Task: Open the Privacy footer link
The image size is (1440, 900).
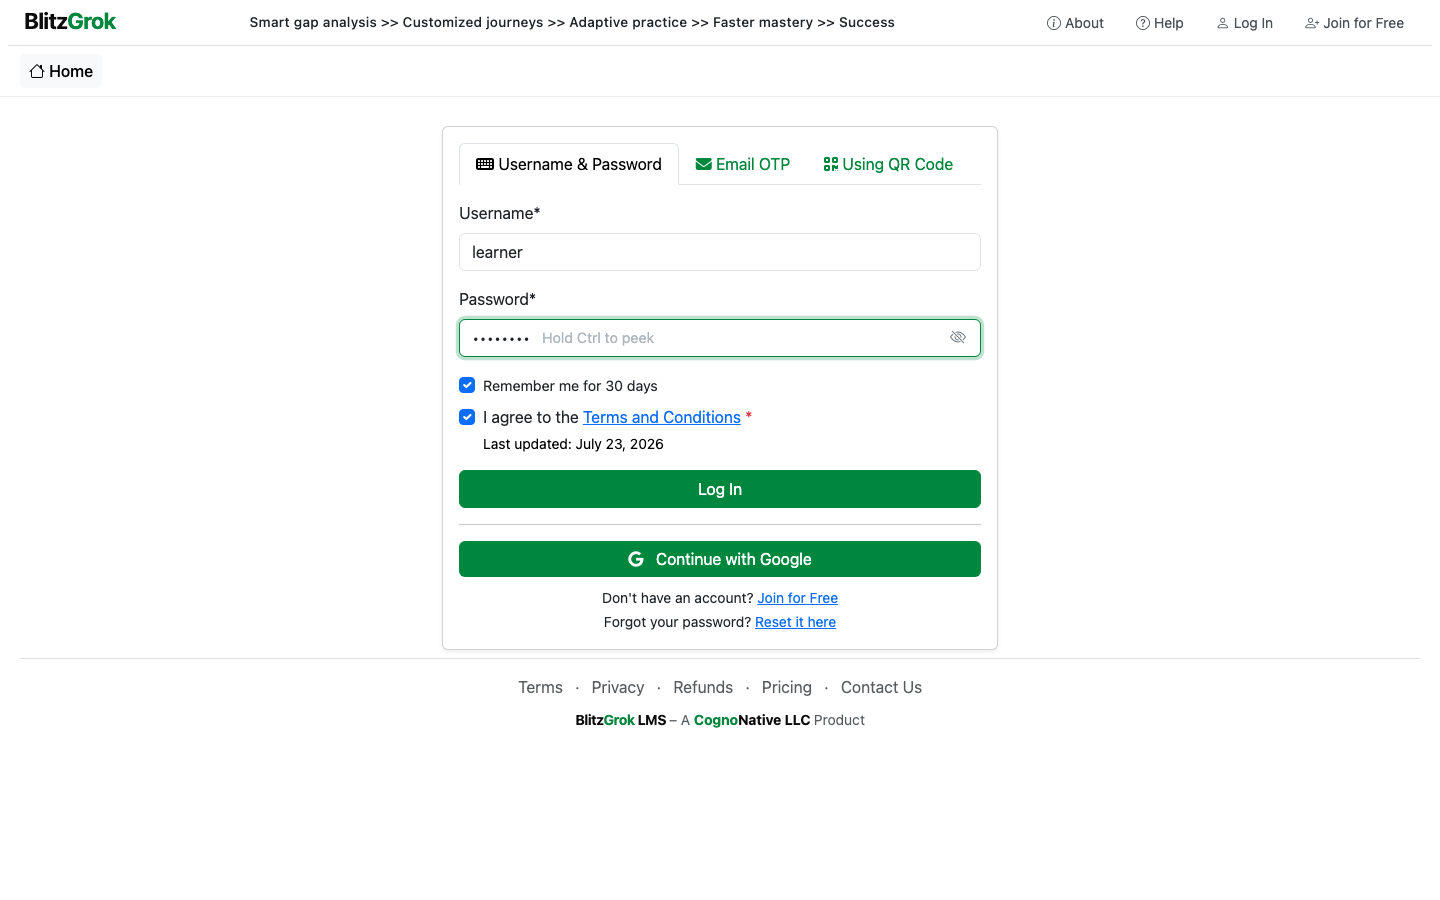Action: click(618, 687)
